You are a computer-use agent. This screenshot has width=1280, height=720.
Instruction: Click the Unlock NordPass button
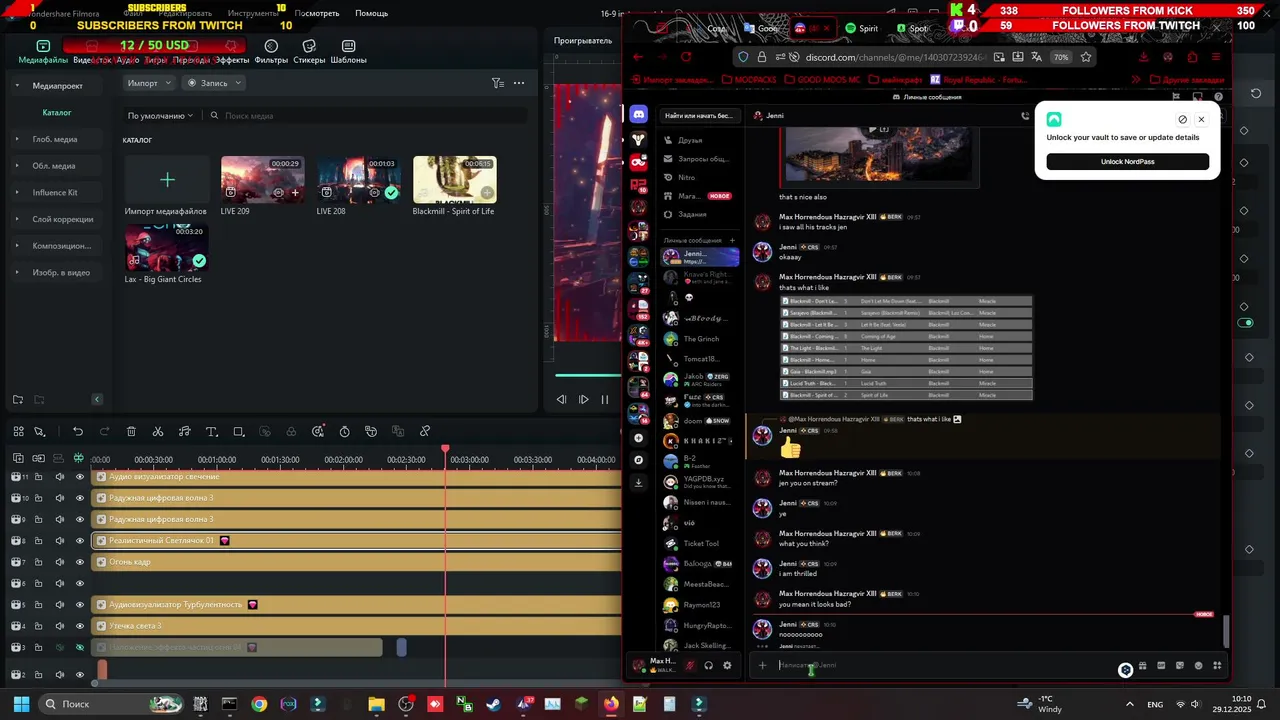coord(1127,162)
